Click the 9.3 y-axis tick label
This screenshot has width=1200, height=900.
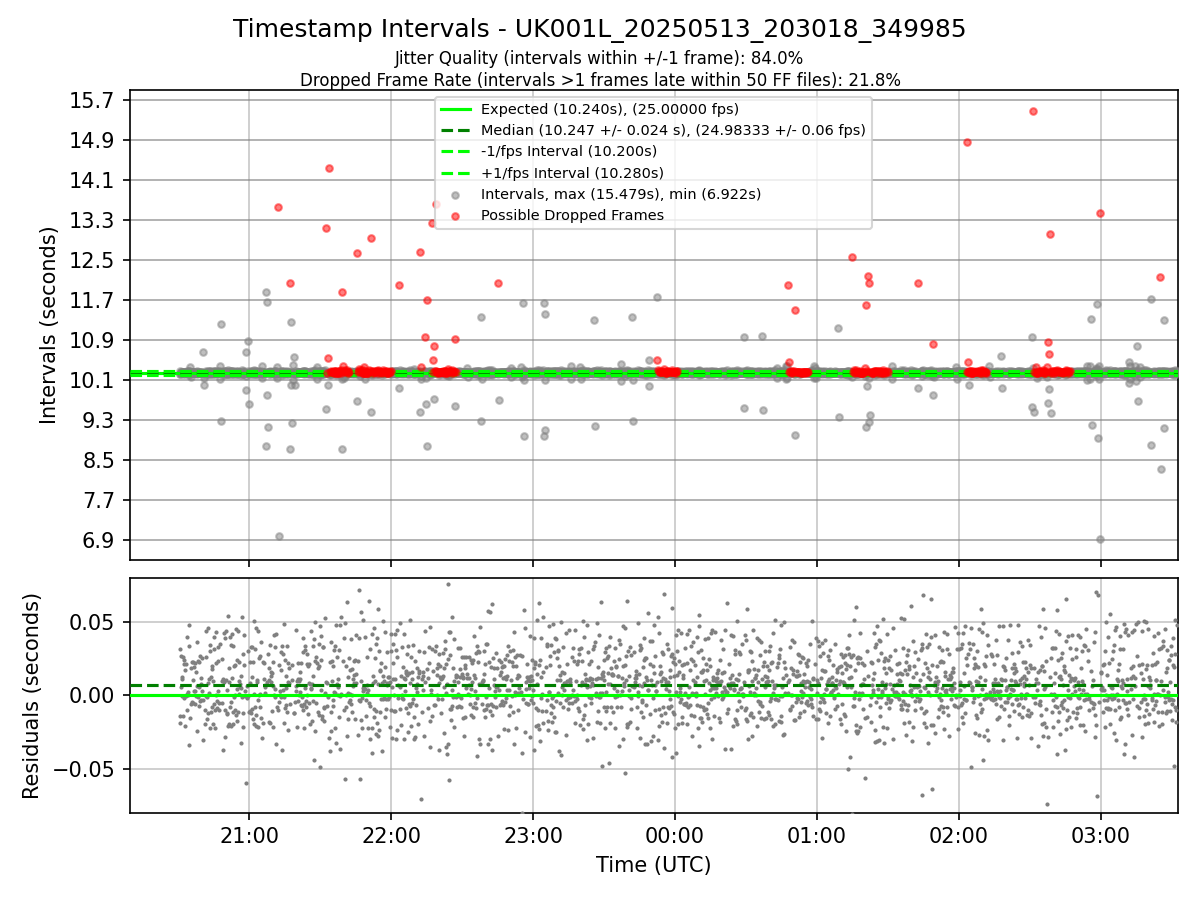click(x=100, y=420)
